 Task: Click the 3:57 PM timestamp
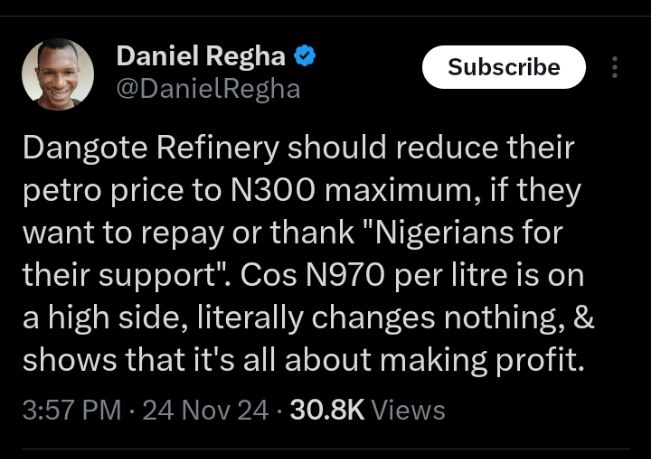click(68, 410)
